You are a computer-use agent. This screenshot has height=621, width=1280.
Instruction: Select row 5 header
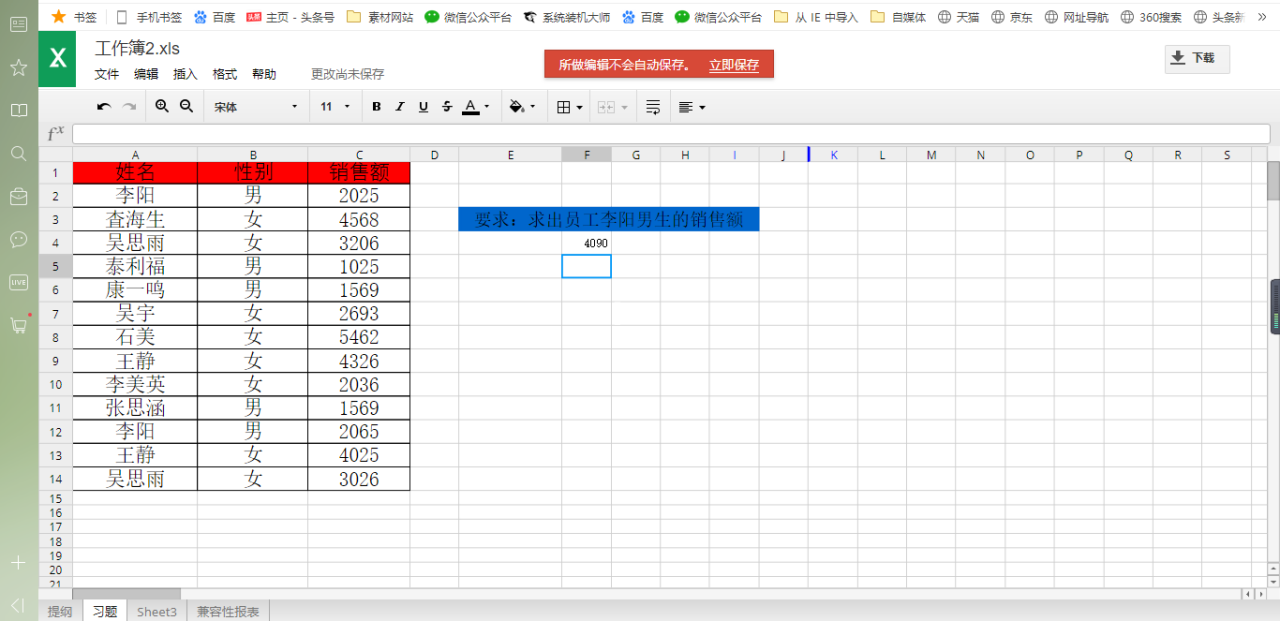click(x=55, y=266)
